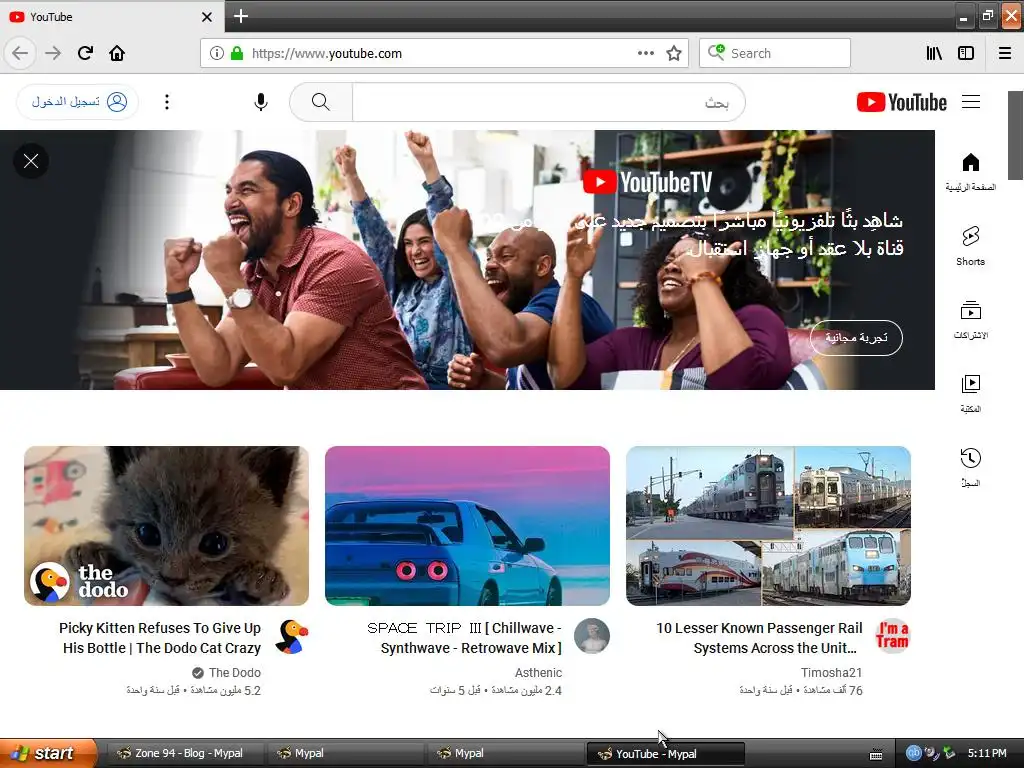Open the Windows start button

coord(48,753)
